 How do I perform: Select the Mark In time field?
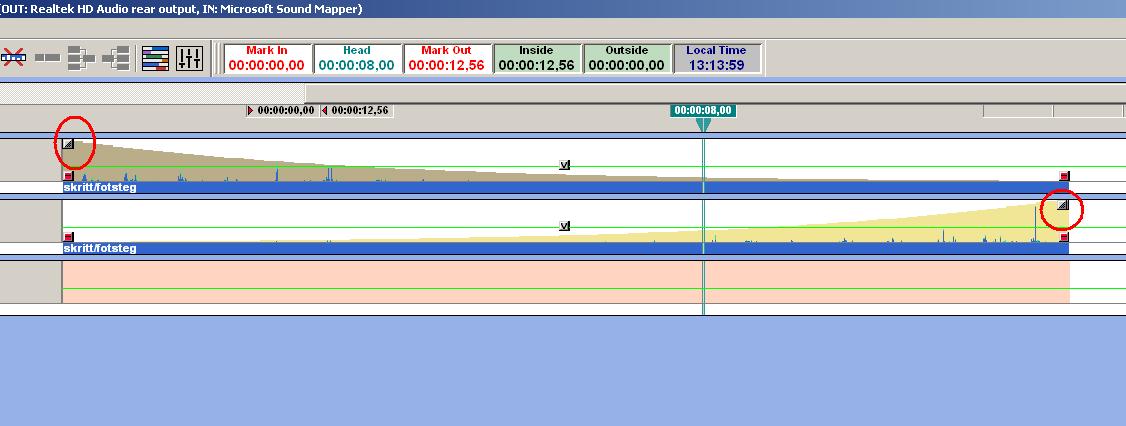pos(267,58)
